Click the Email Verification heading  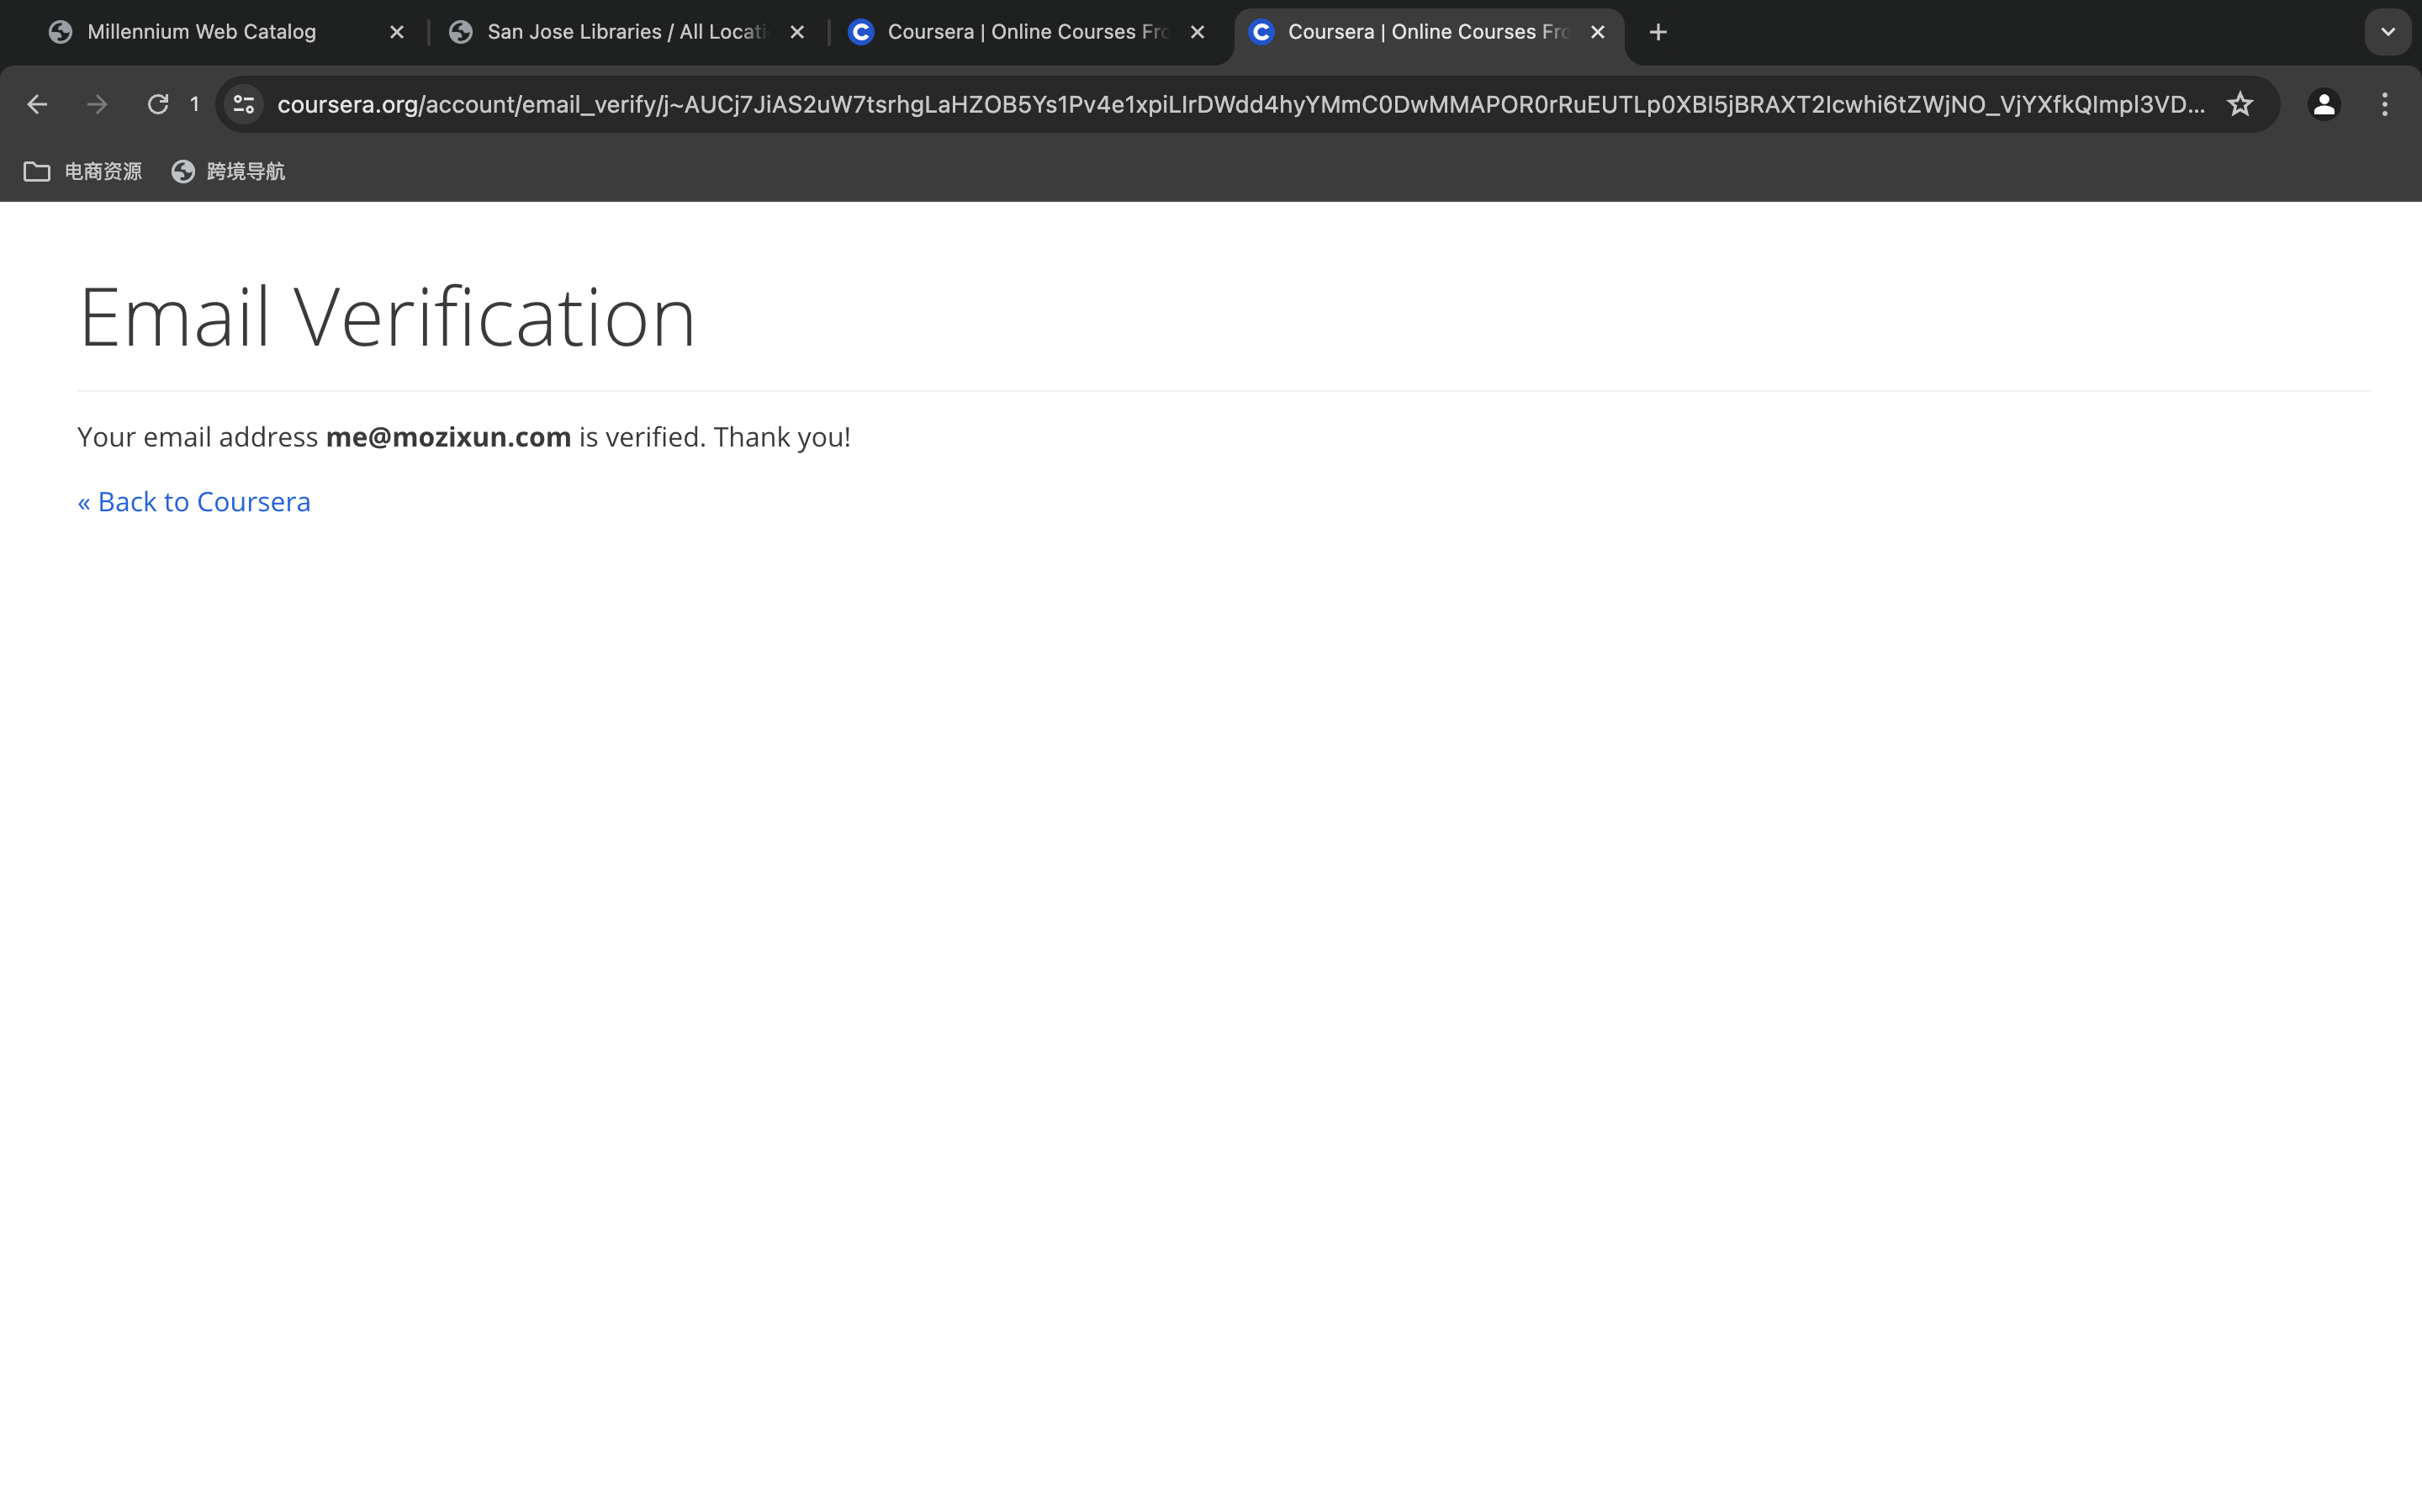pos(386,317)
